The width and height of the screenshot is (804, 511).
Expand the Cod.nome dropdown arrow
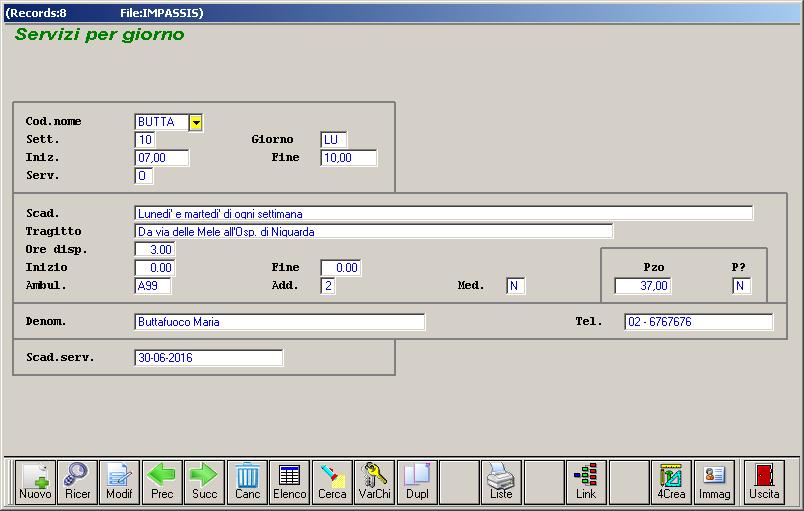(x=196, y=122)
